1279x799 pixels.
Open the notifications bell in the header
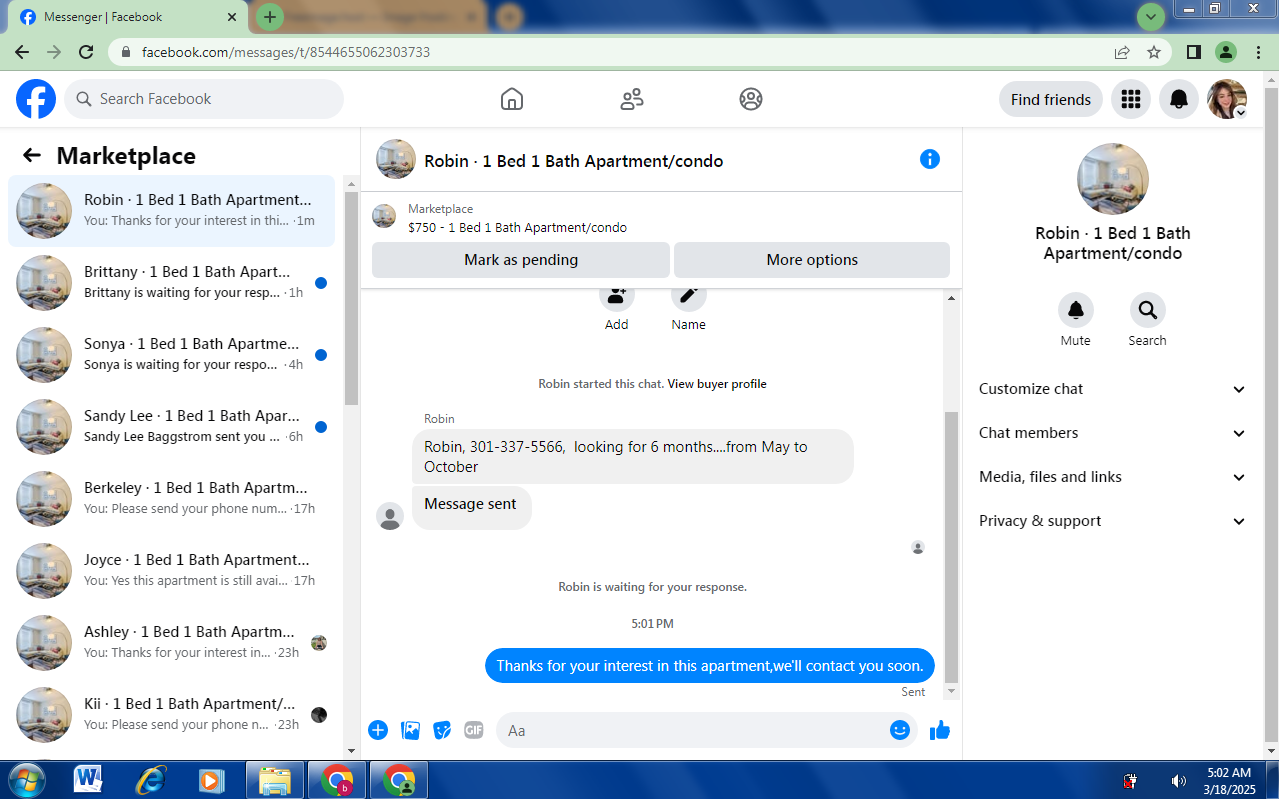(x=1179, y=99)
